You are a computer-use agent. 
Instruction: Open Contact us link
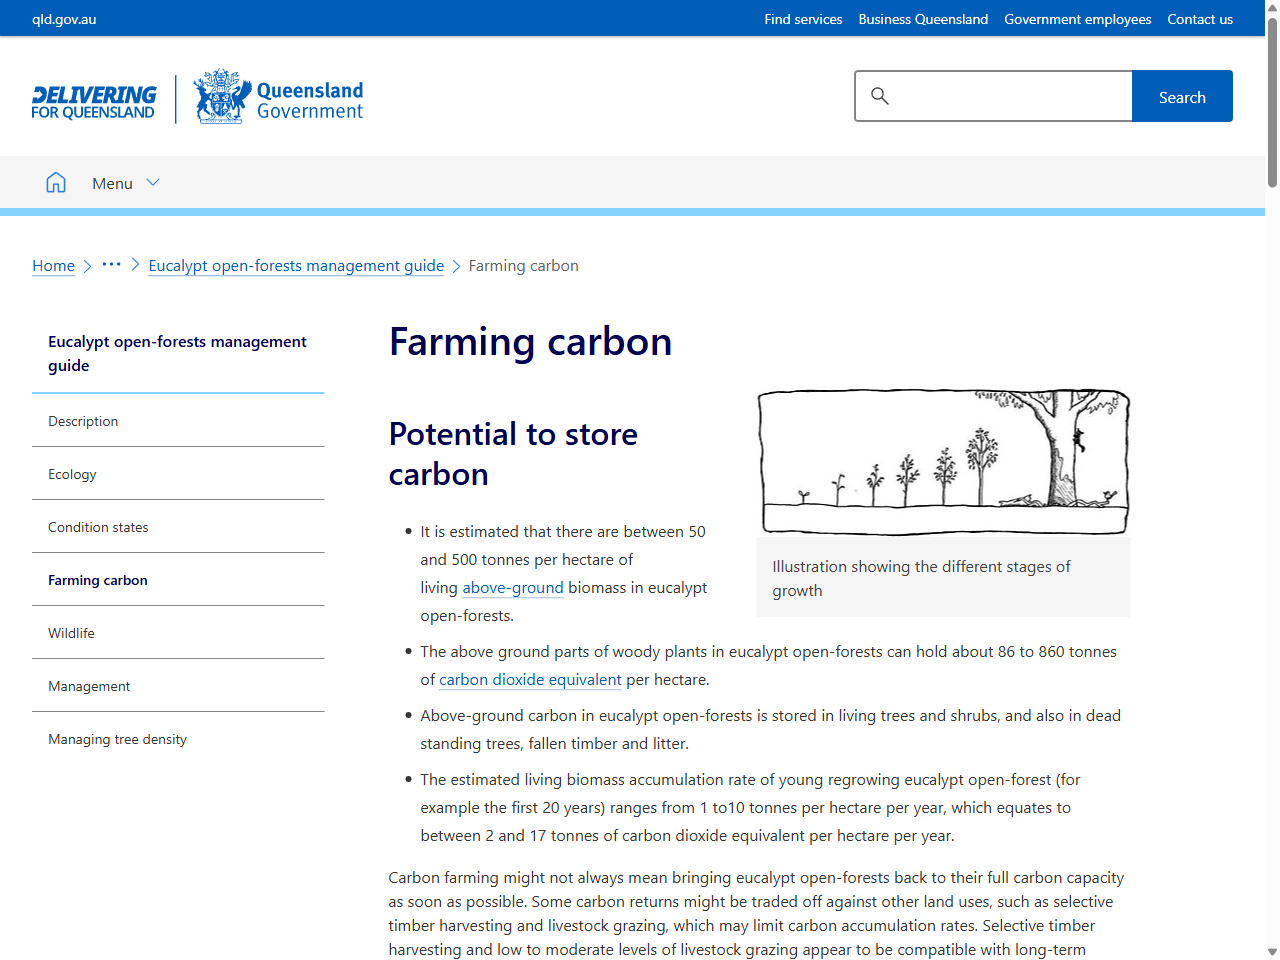[x=1200, y=19]
